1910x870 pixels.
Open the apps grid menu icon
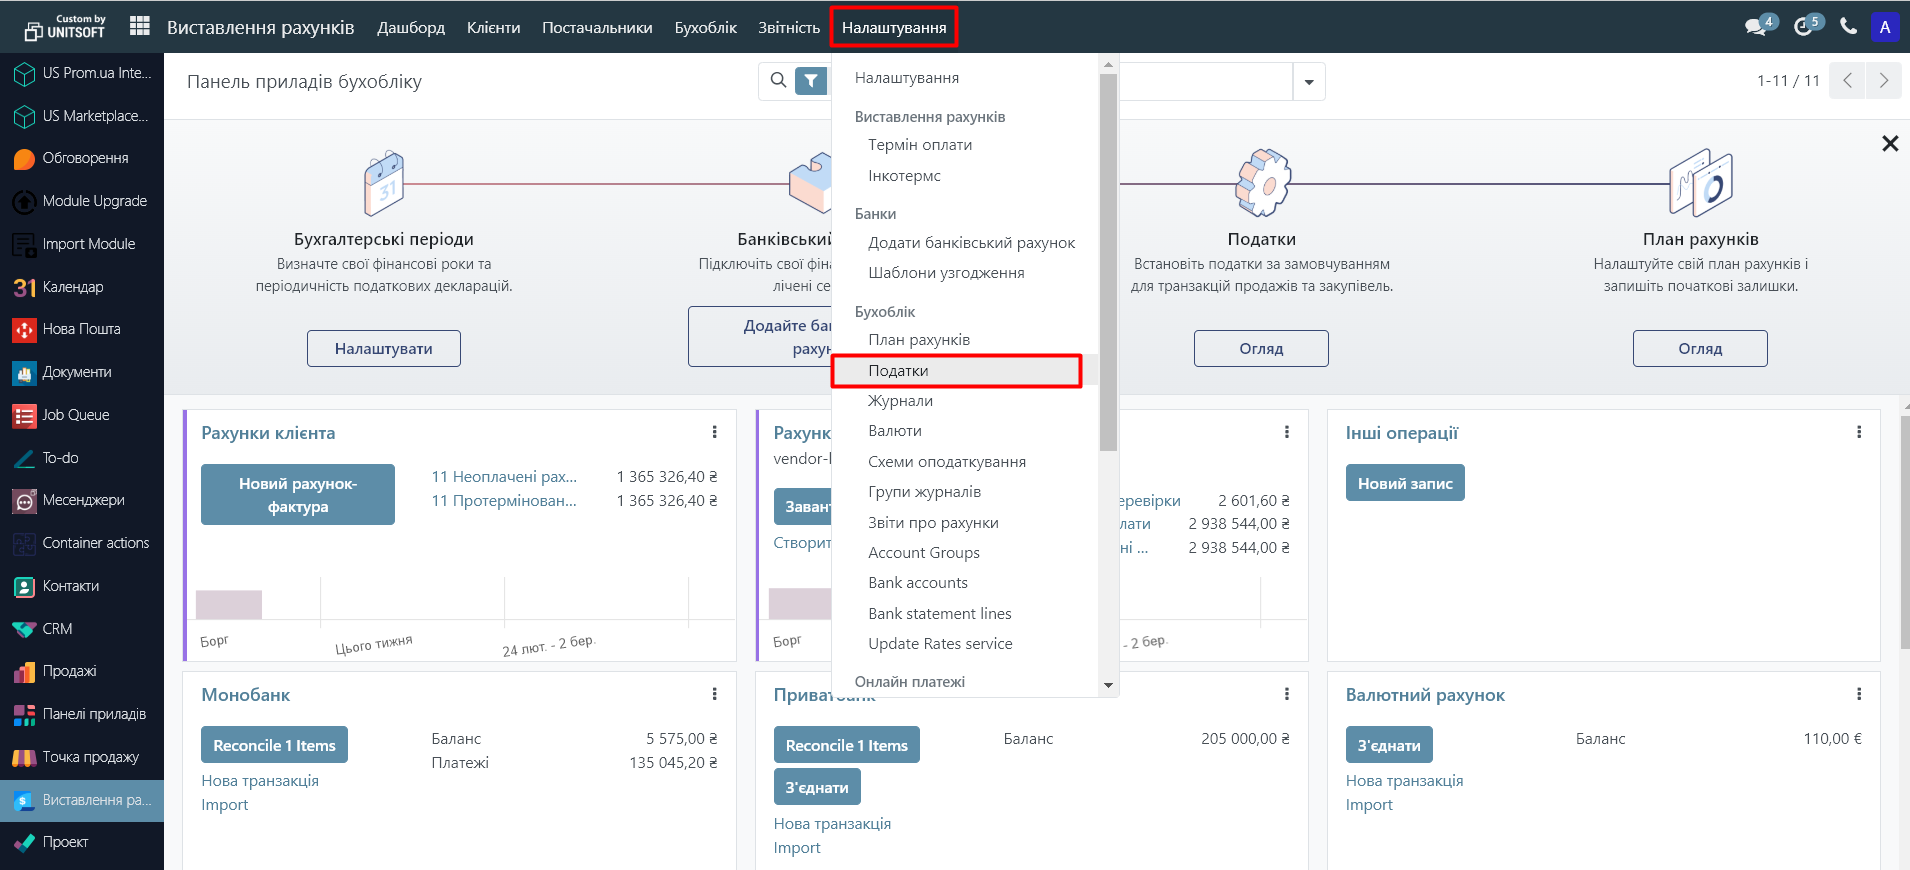pyautogui.click(x=140, y=27)
